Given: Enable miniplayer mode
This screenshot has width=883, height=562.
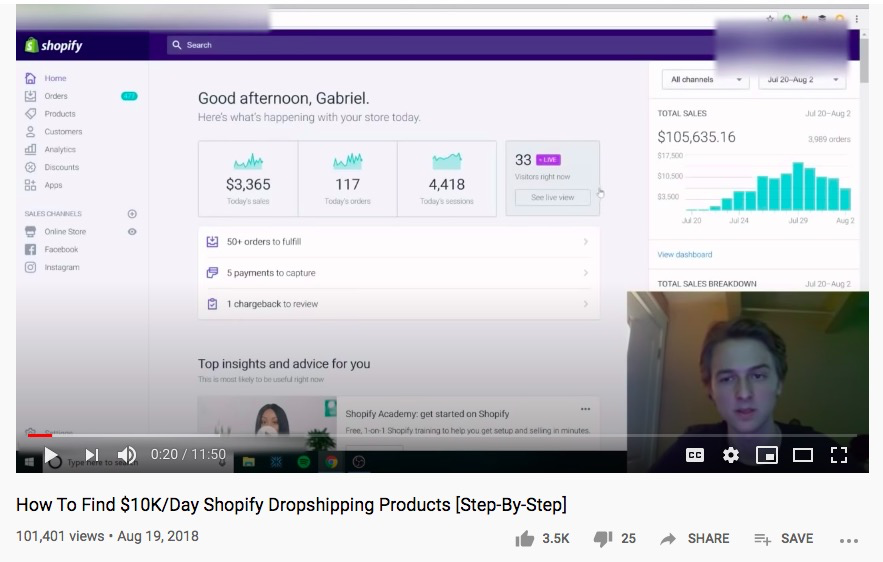Looking at the screenshot, I should [x=766, y=455].
